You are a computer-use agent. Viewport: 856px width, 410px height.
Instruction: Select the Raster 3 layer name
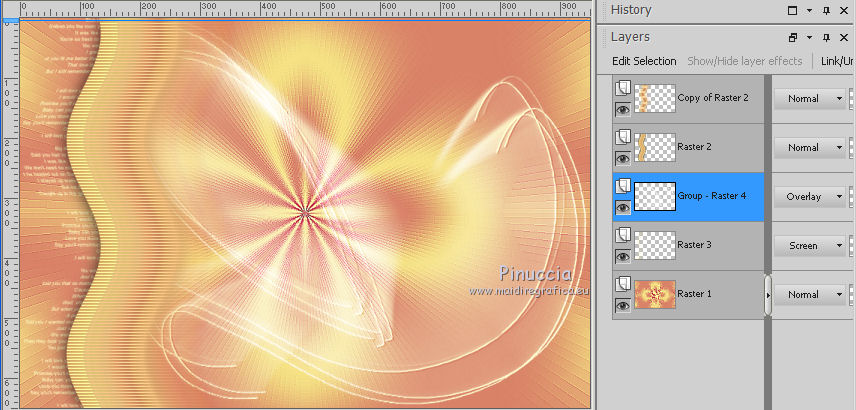(694, 245)
